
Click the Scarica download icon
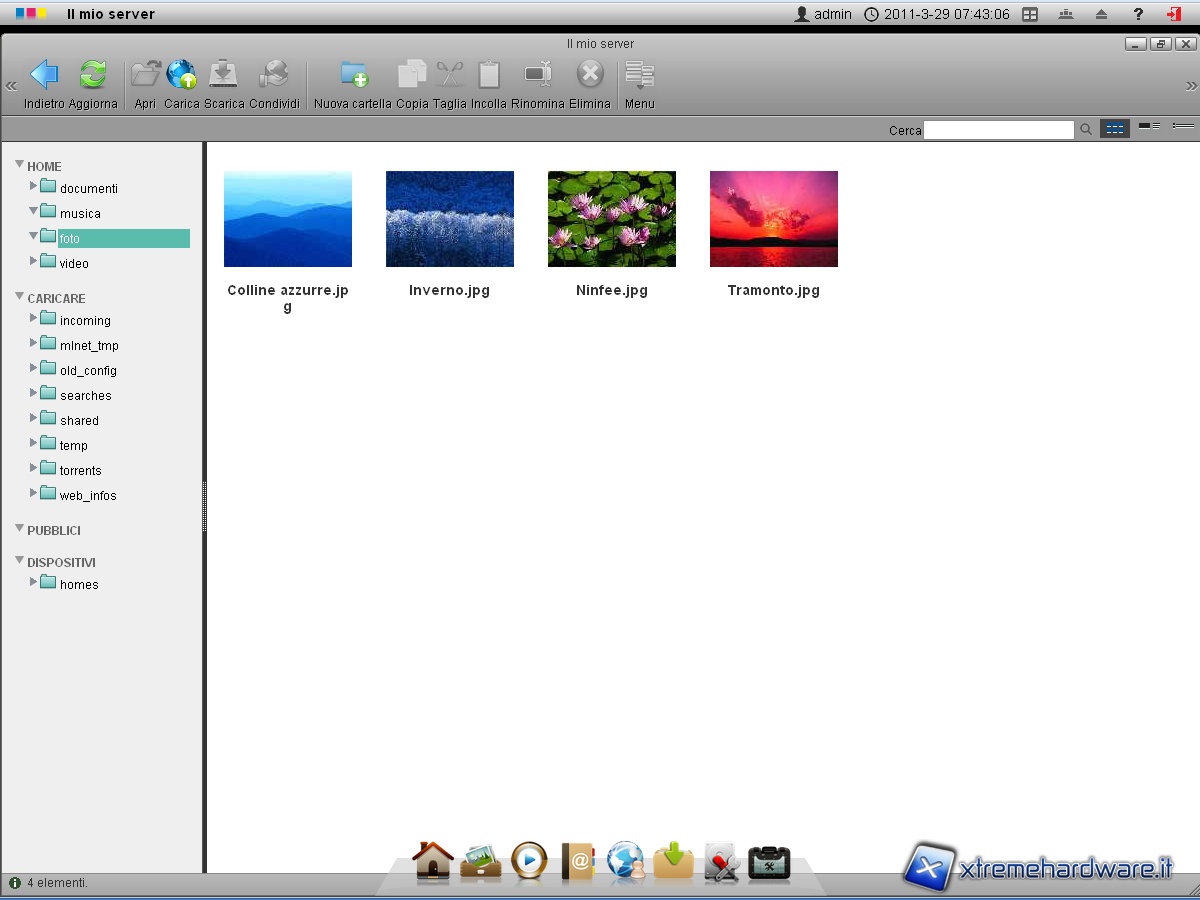pyautogui.click(x=223, y=75)
